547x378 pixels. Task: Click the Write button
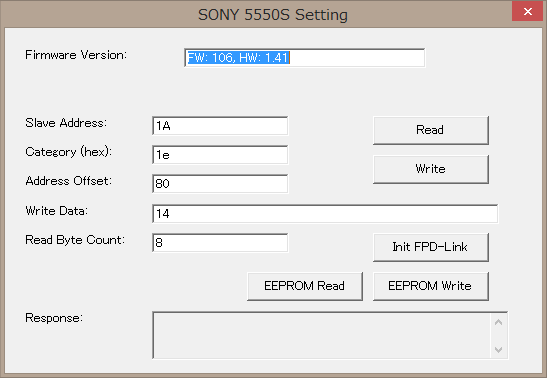pyautogui.click(x=431, y=169)
